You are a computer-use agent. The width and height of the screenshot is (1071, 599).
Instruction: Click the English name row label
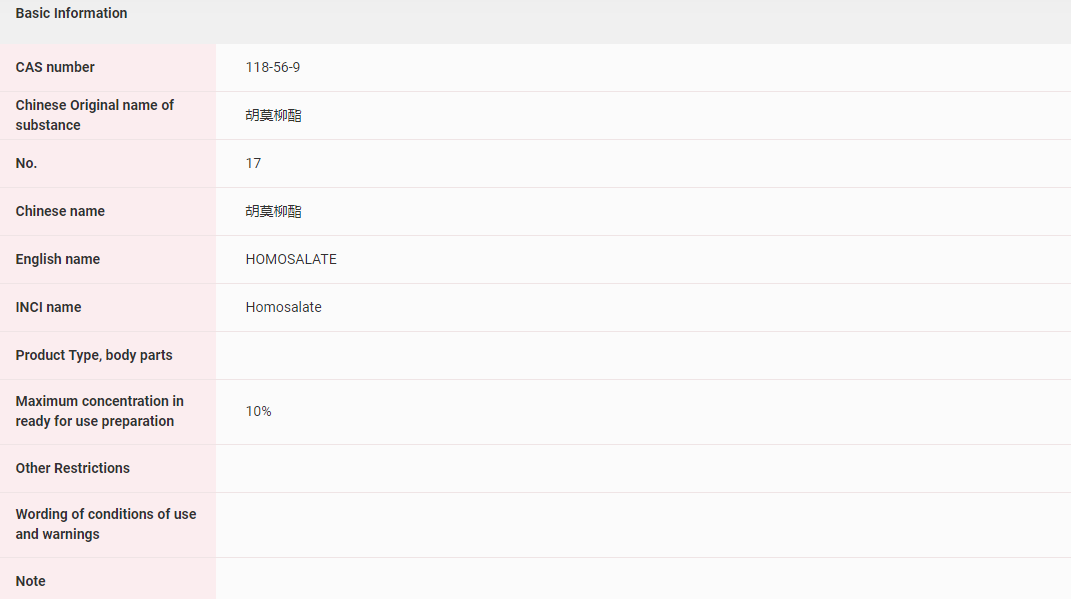point(58,260)
